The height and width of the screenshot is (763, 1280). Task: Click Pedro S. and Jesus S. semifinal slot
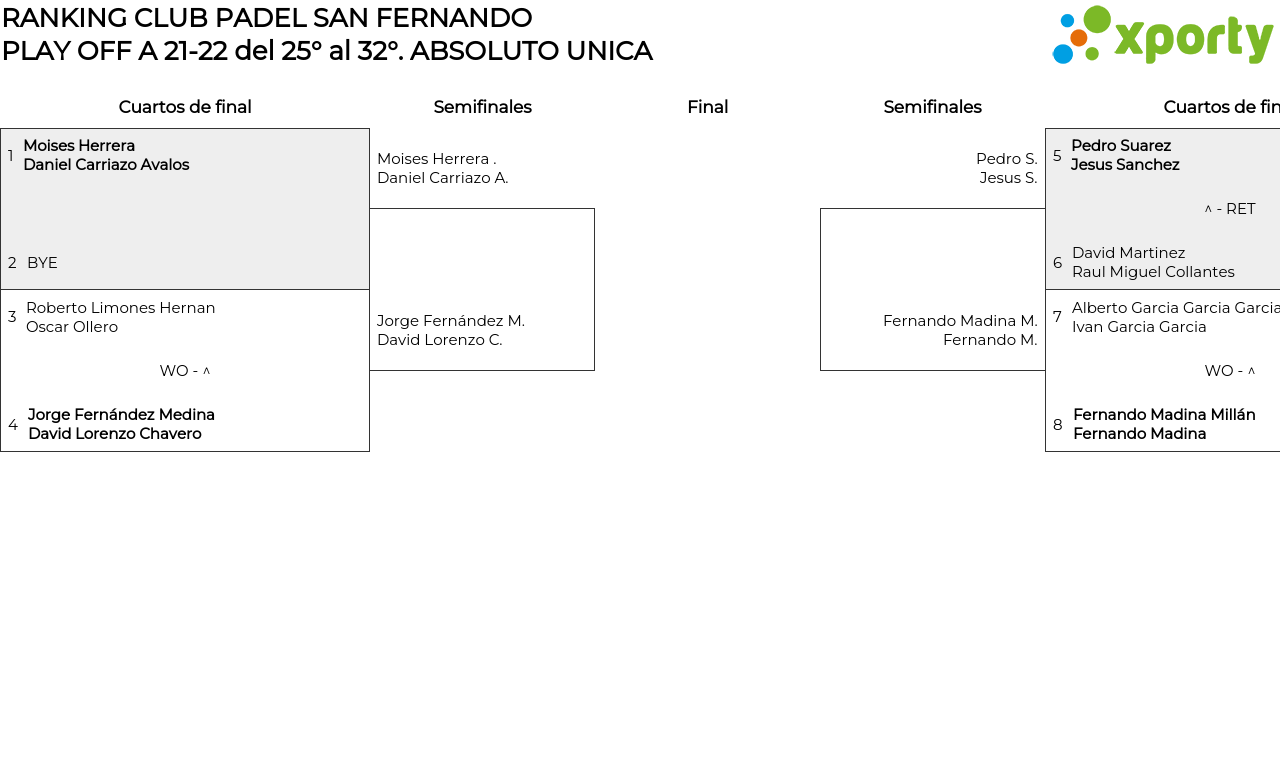(1006, 168)
